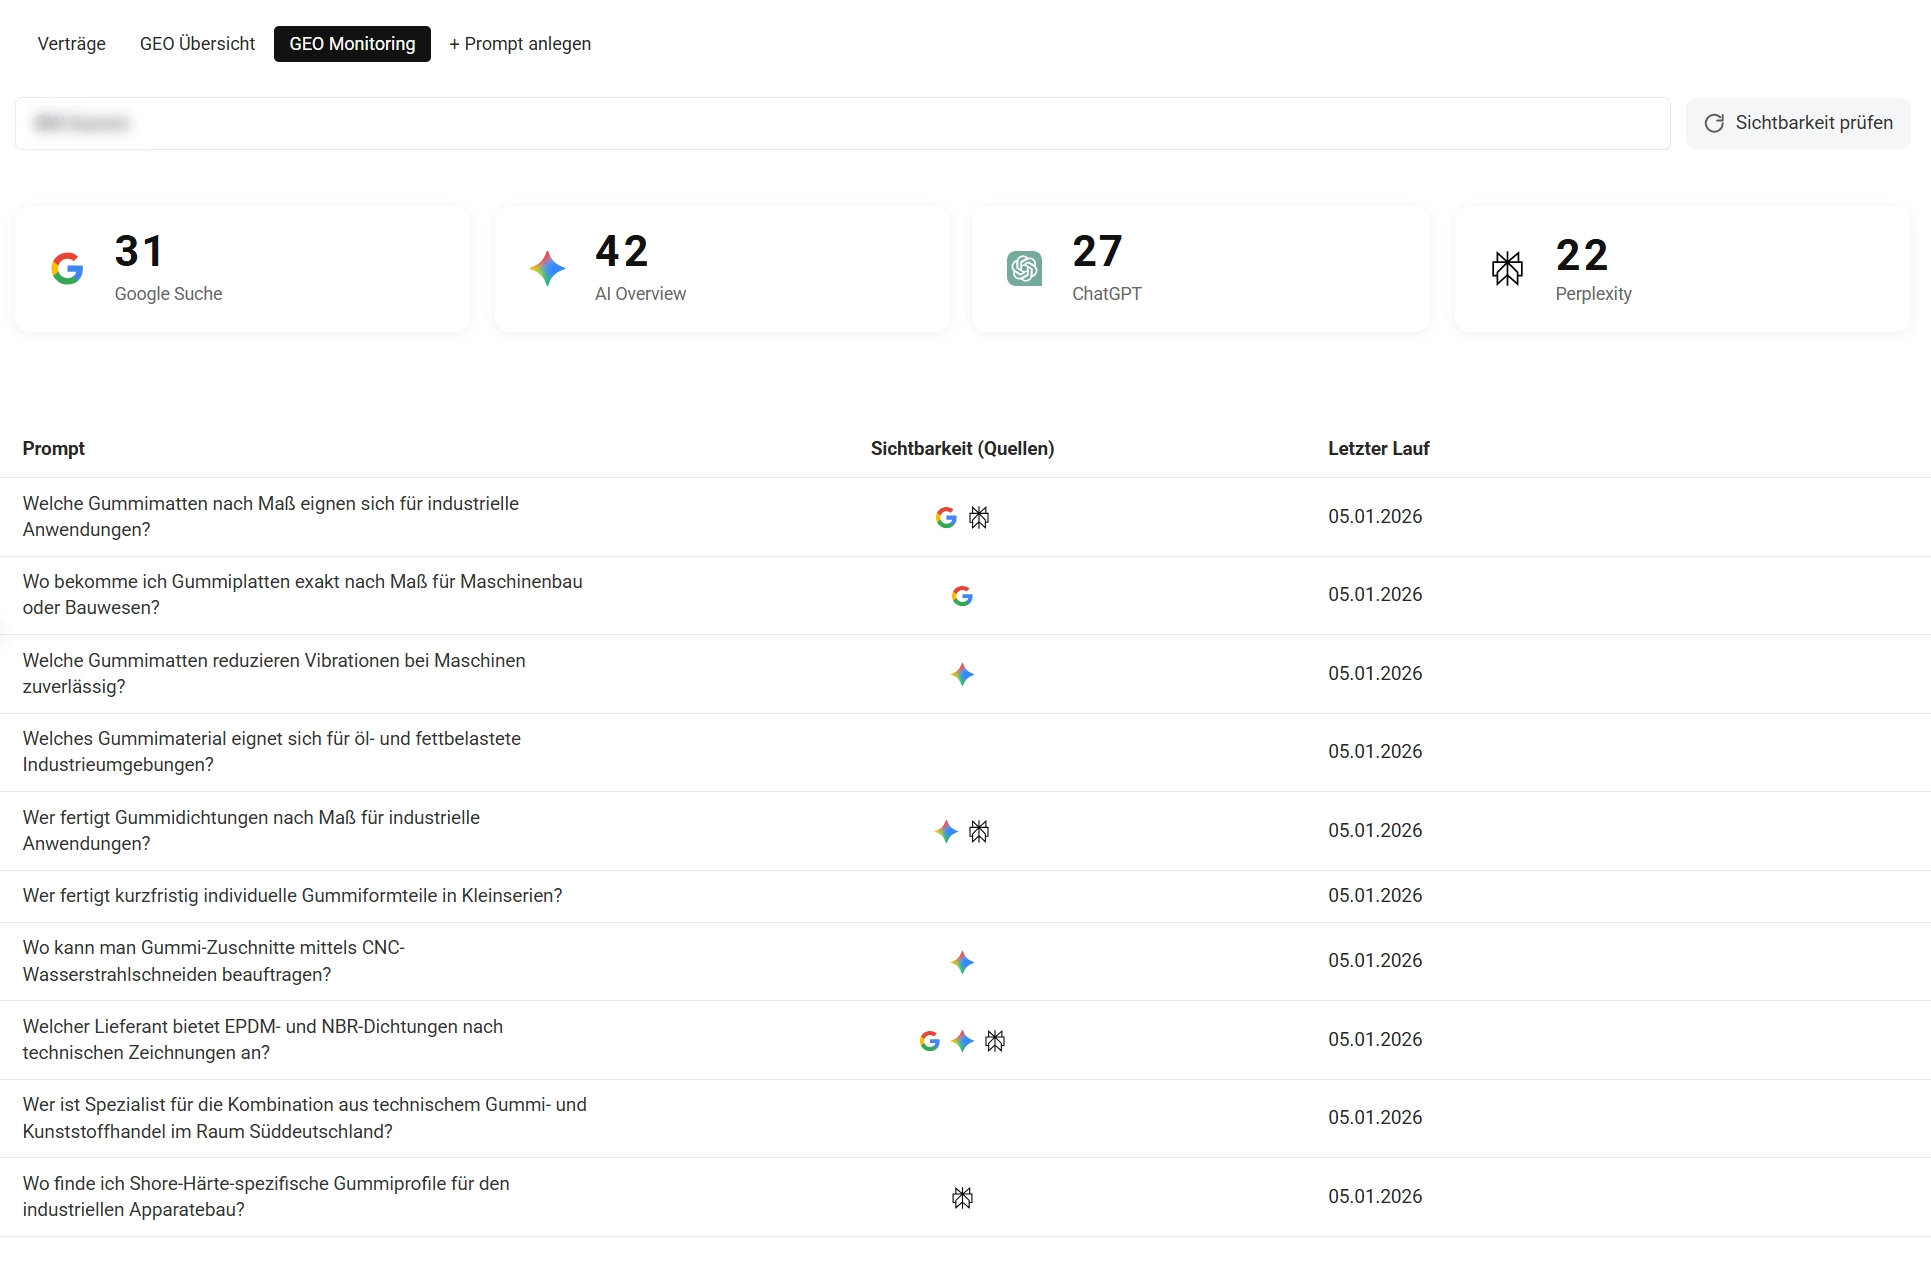
Task: Open the Verträge tab
Action: (71, 44)
